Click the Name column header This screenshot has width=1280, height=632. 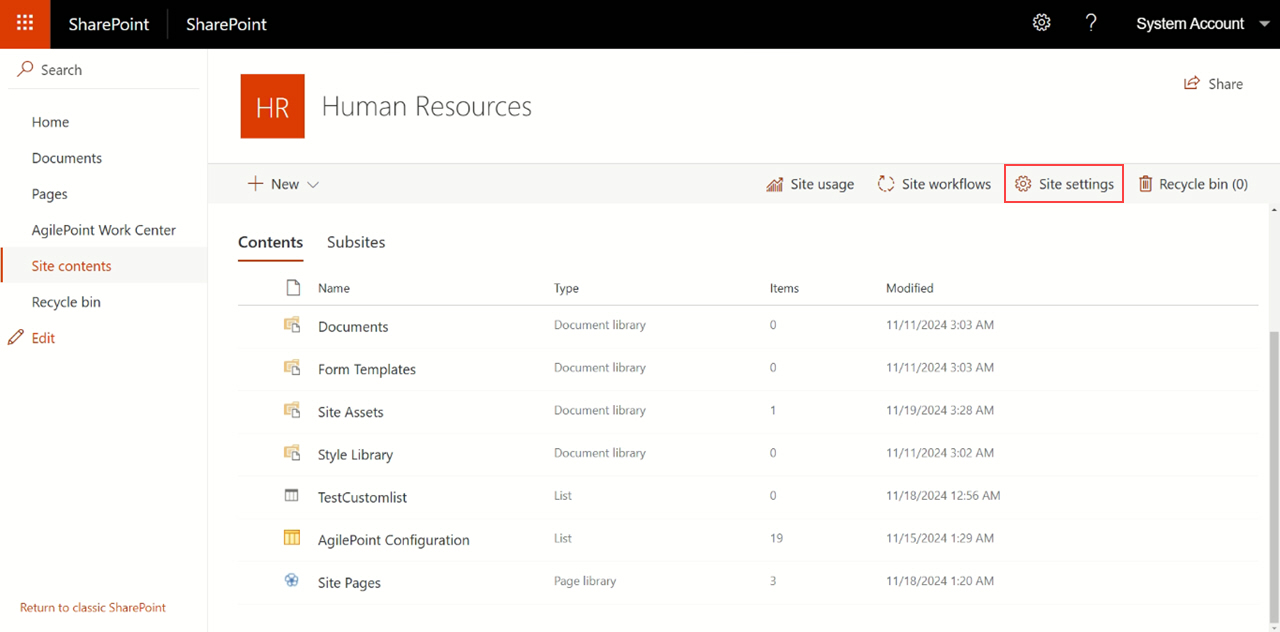[x=334, y=288]
